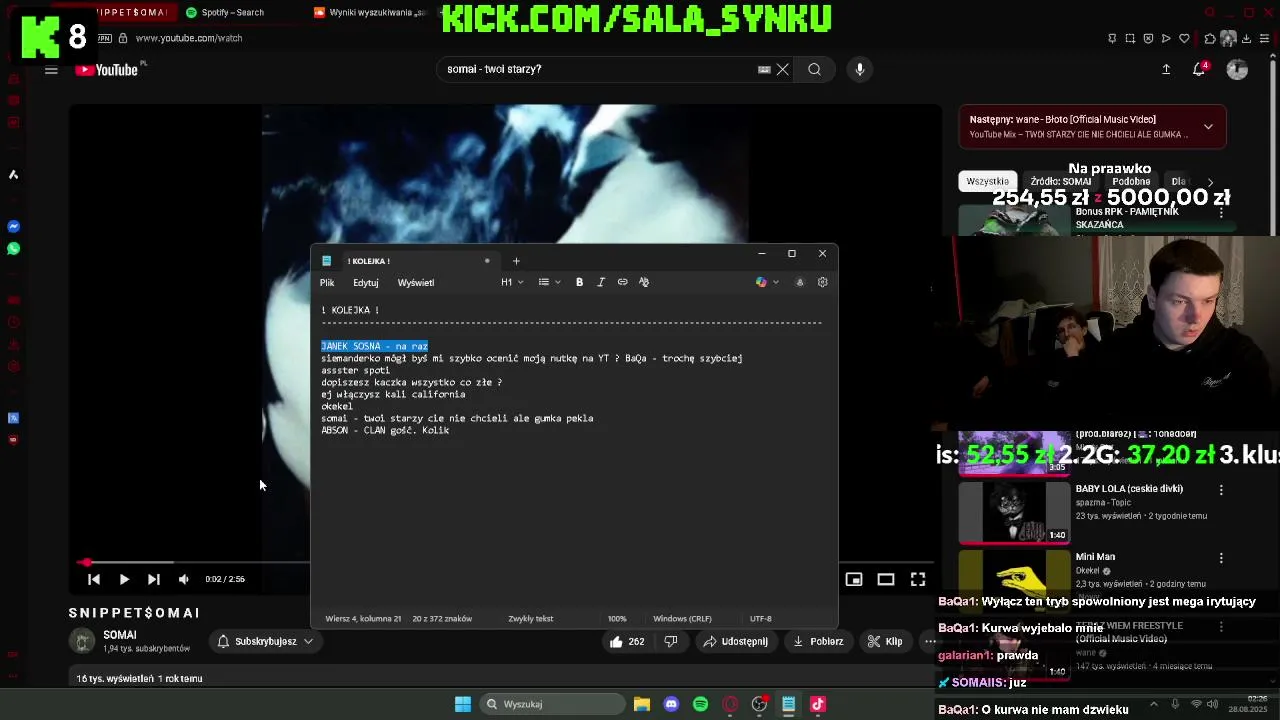
Task: Show more filter chips with the arrow
Action: pyautogui.click(x=1210, y=182)
